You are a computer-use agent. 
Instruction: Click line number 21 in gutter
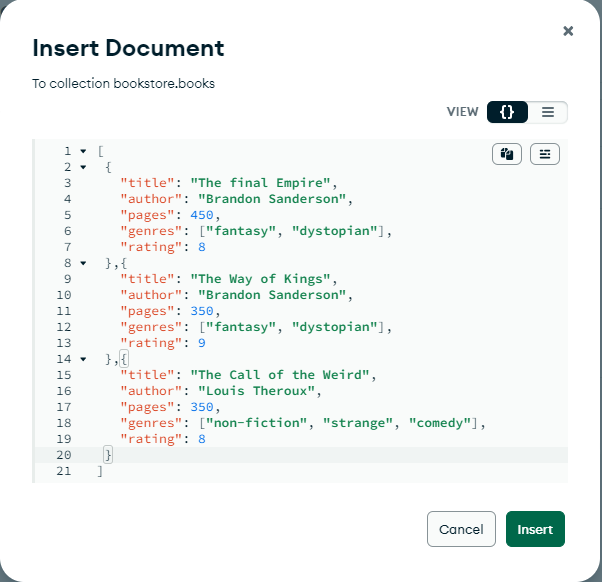[64, 471]
